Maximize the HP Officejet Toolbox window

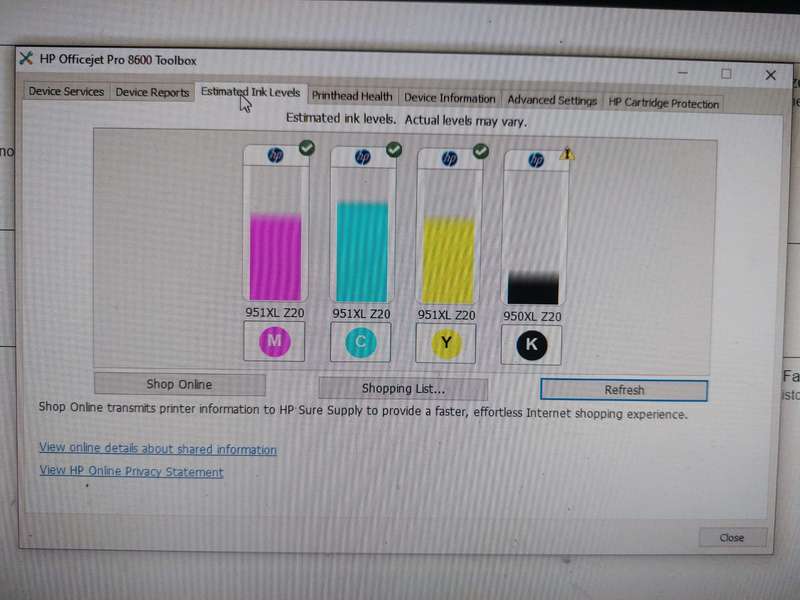point(726,74)
